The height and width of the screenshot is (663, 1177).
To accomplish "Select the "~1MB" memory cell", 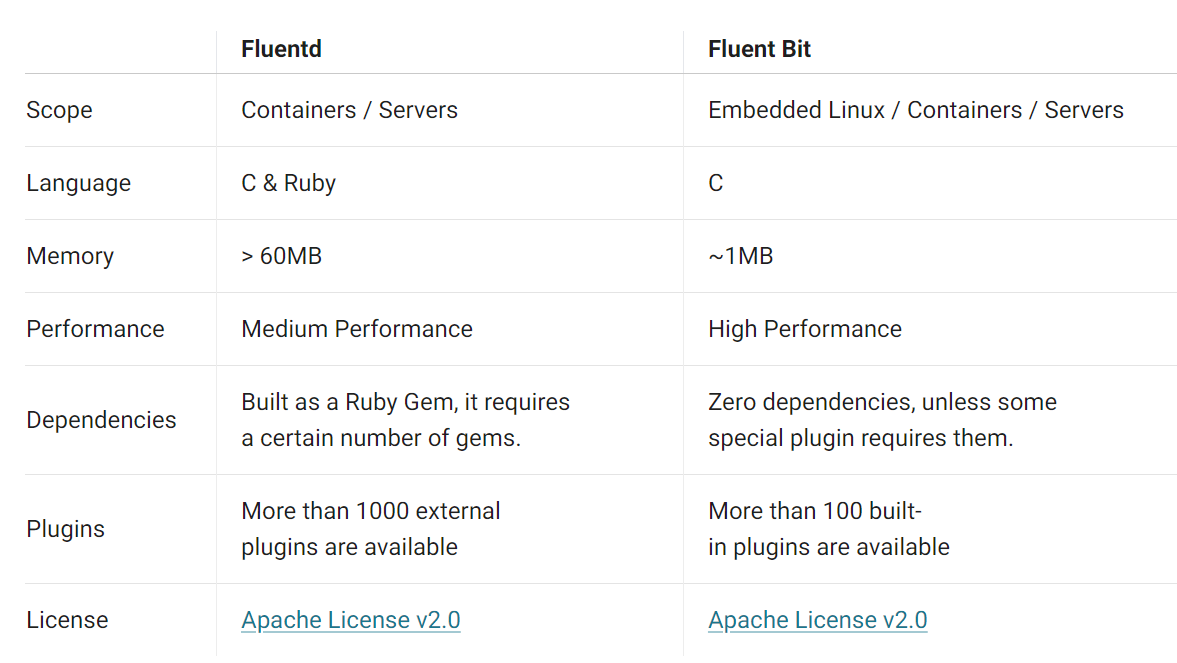I will point(740,256).
